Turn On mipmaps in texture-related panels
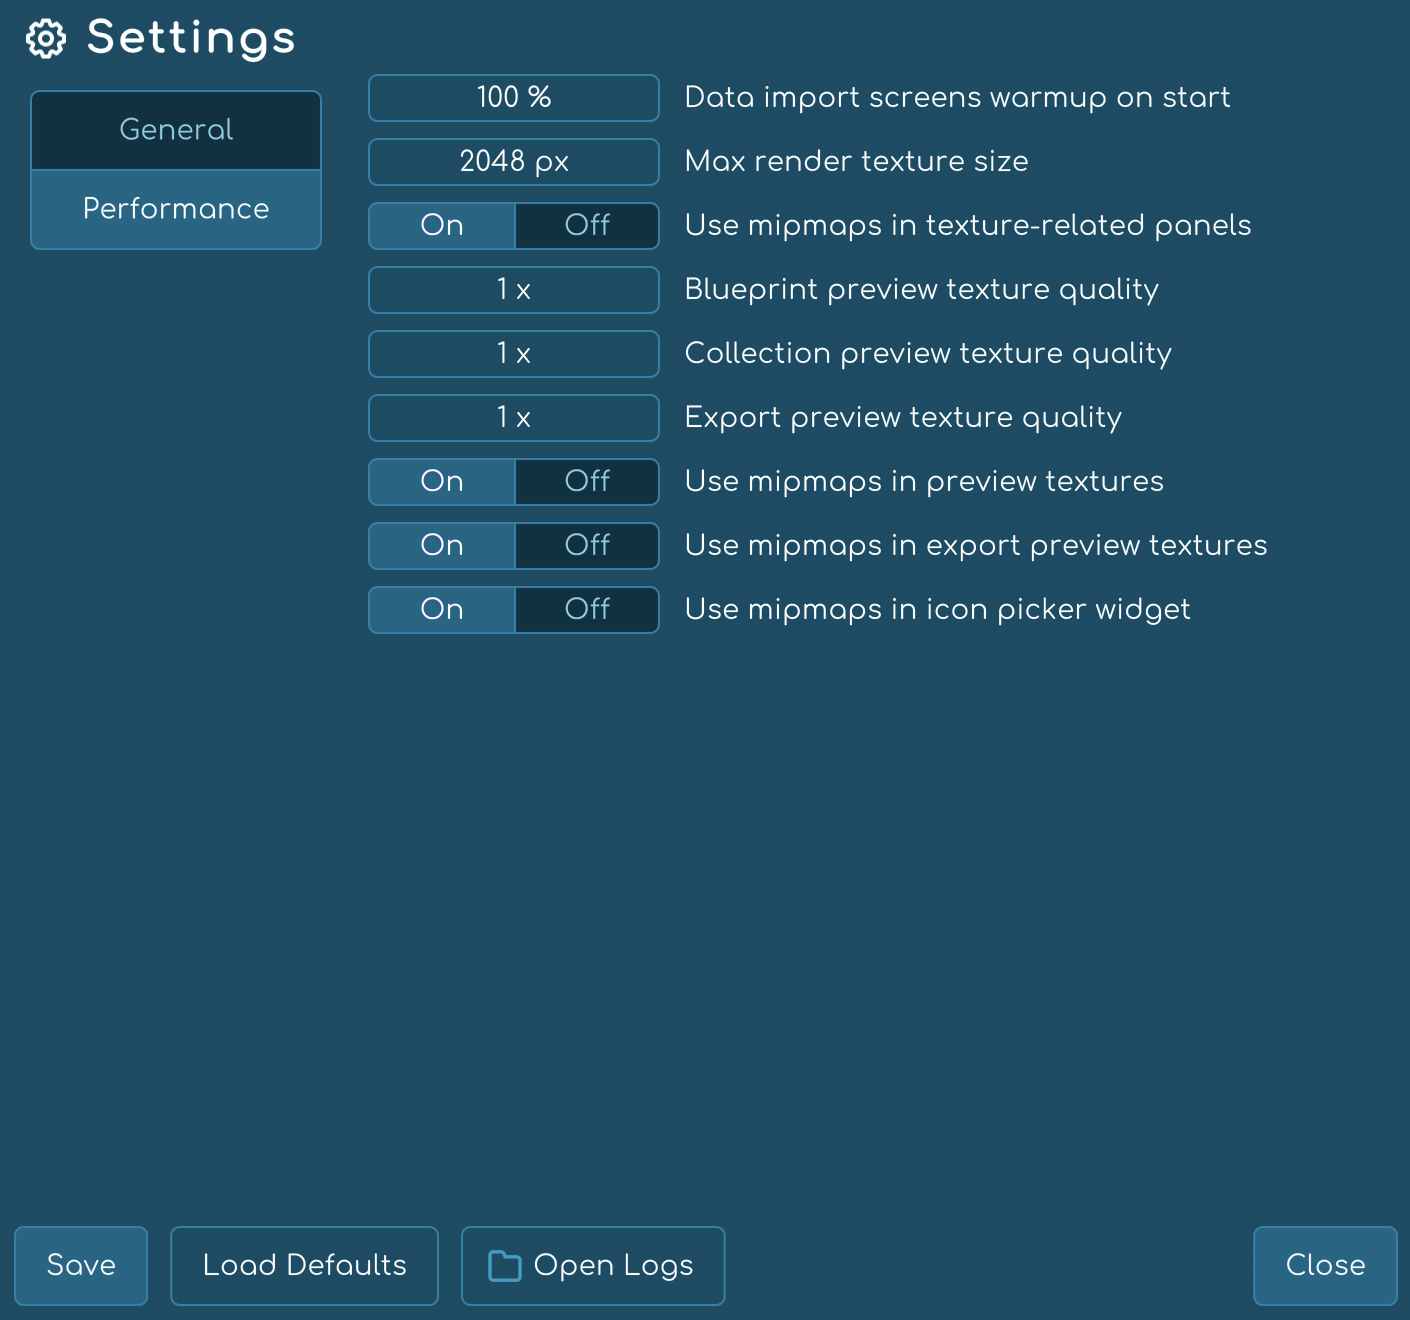The width and height of the screenshot is (1410, 1320). click(442, 226)
